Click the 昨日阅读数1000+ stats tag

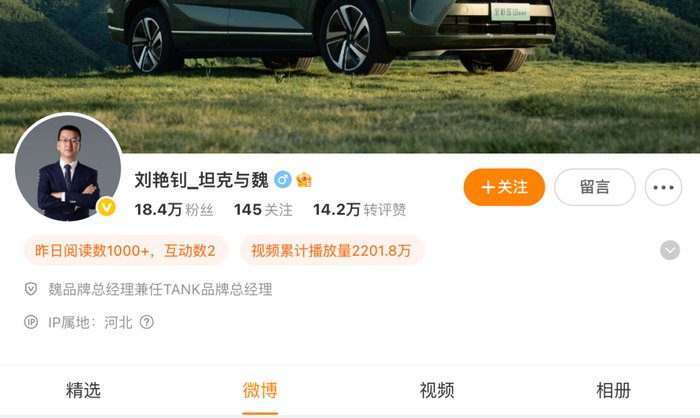click(x=126, y=251)
